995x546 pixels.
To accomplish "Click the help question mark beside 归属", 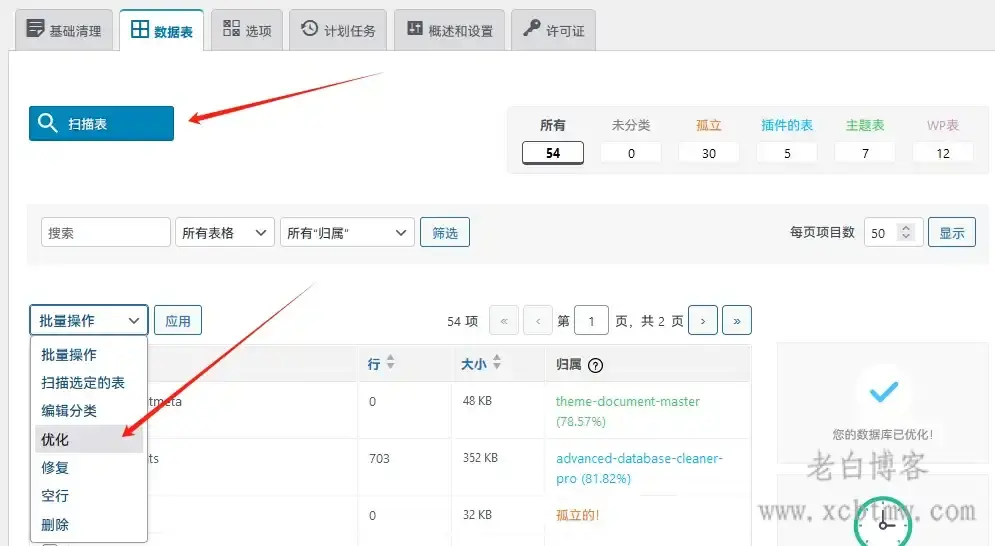I will pos(595,365).
